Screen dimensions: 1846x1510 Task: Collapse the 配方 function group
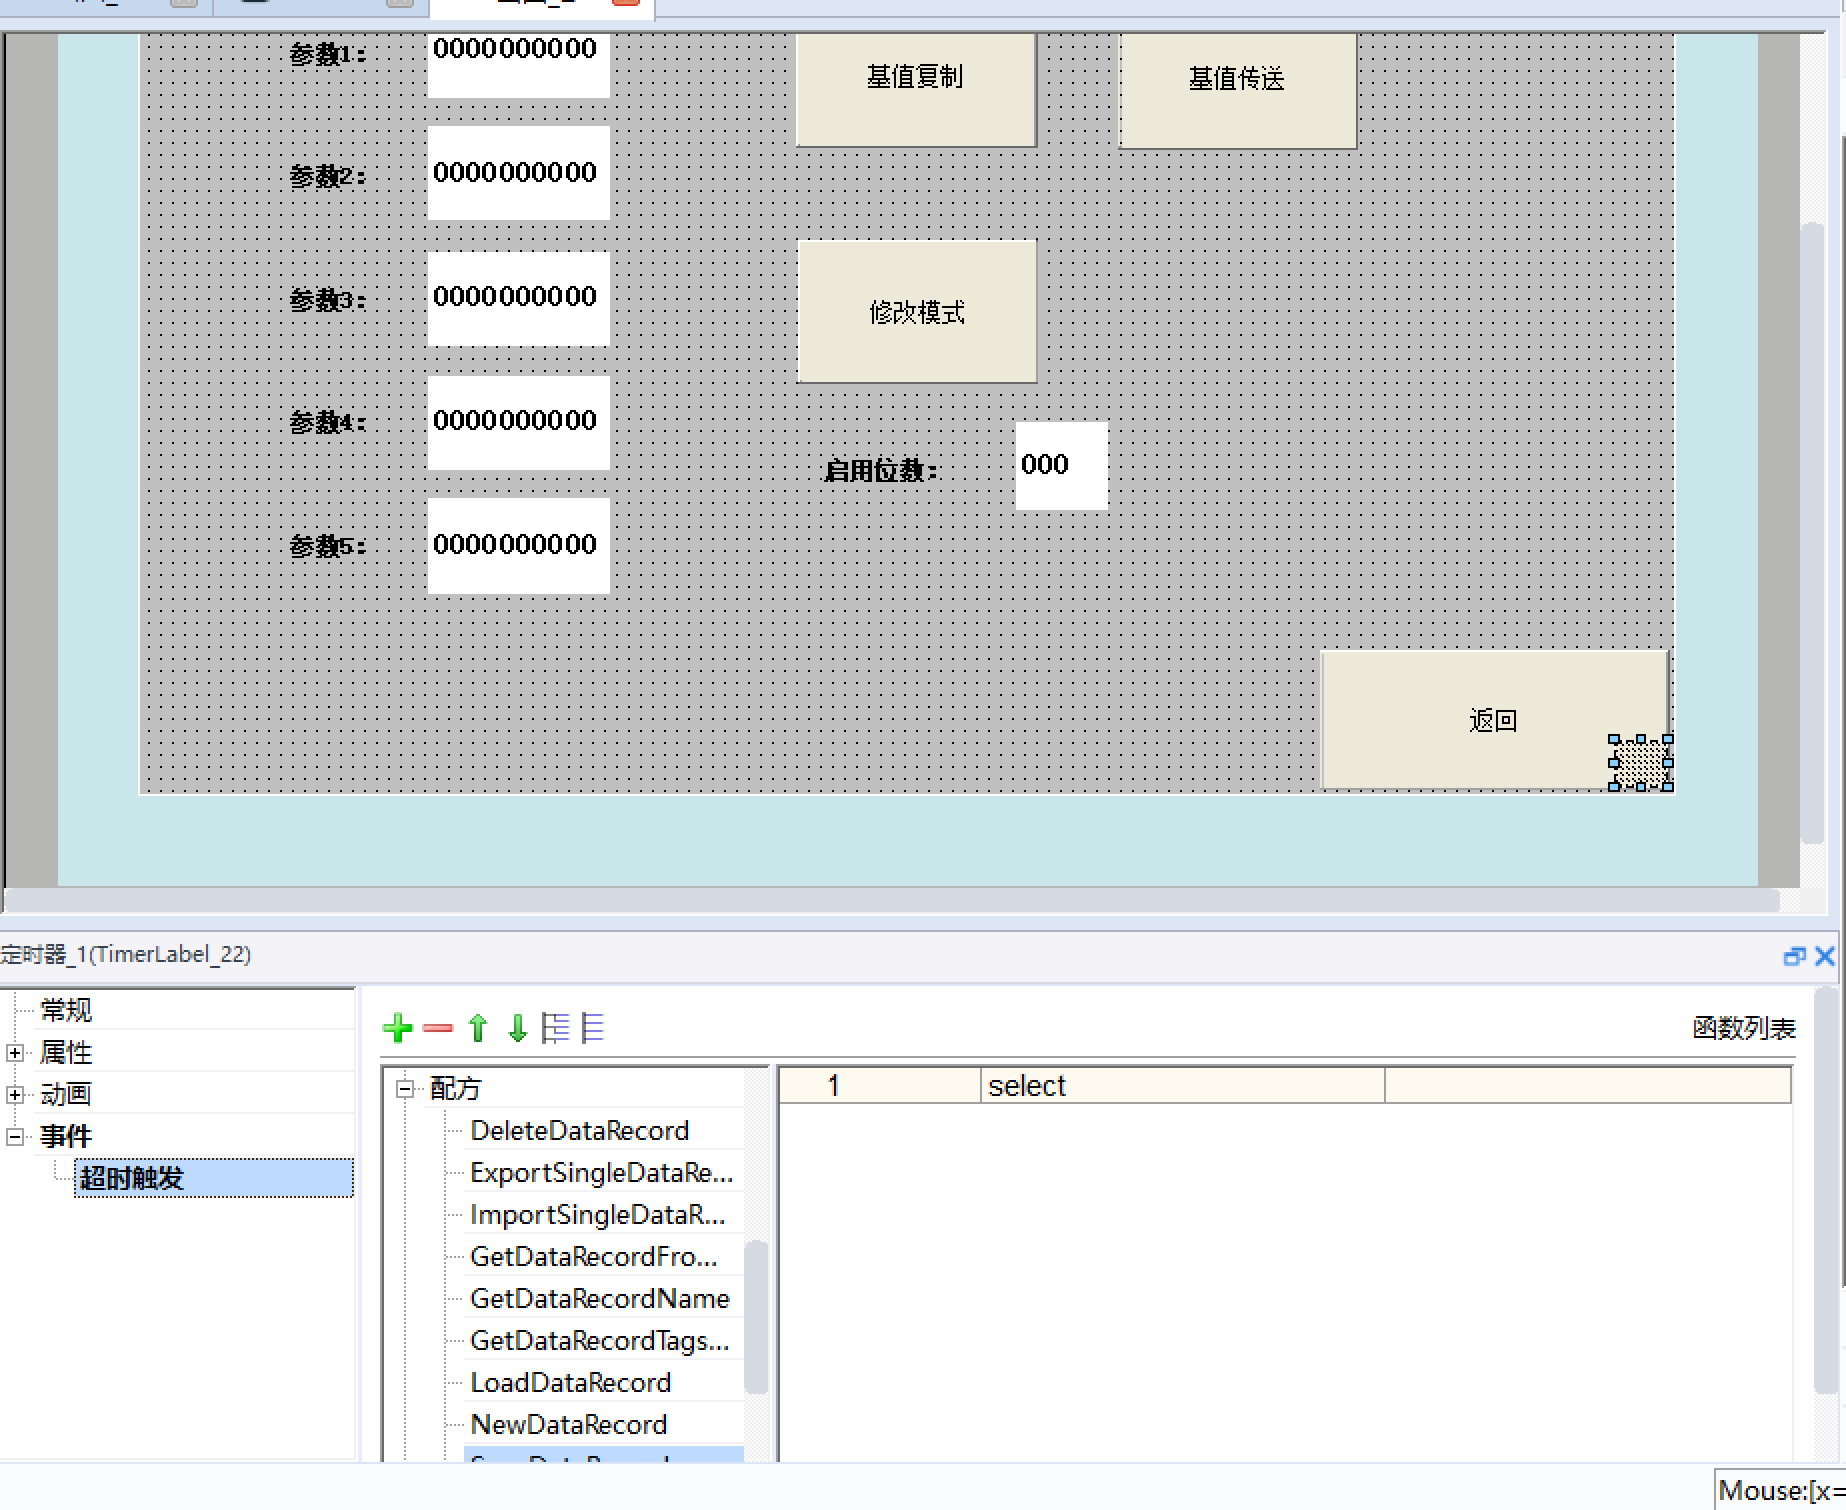coord(405,1088)
